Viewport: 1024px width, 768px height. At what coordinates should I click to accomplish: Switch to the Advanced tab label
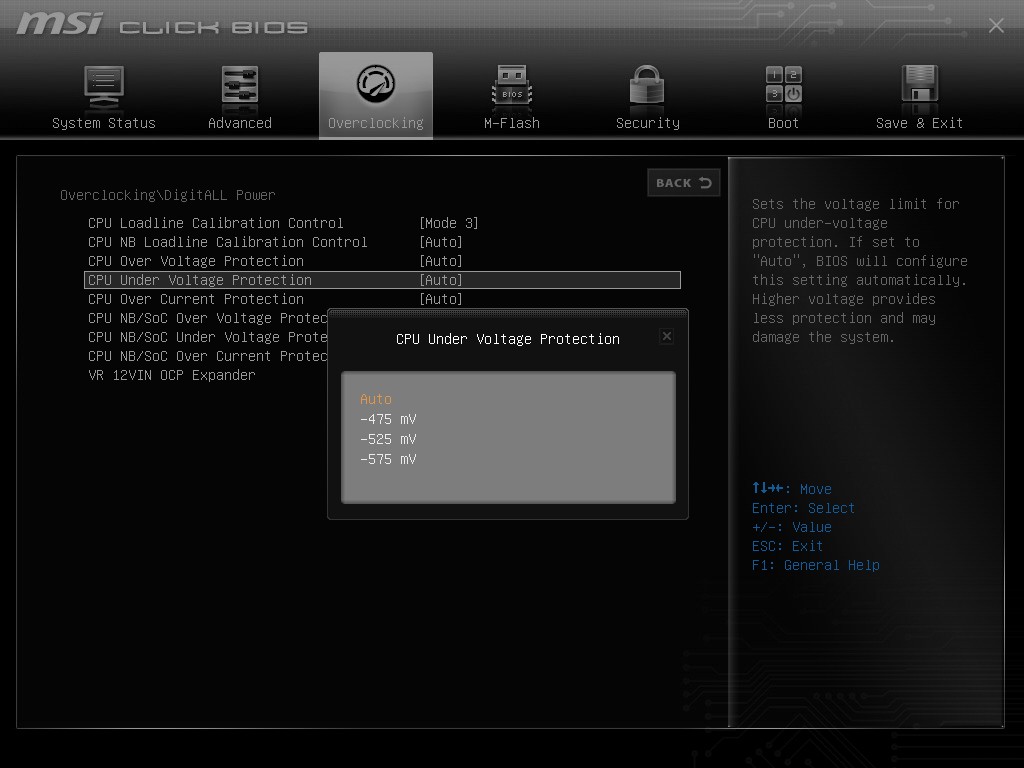click(x=240, y=123)
